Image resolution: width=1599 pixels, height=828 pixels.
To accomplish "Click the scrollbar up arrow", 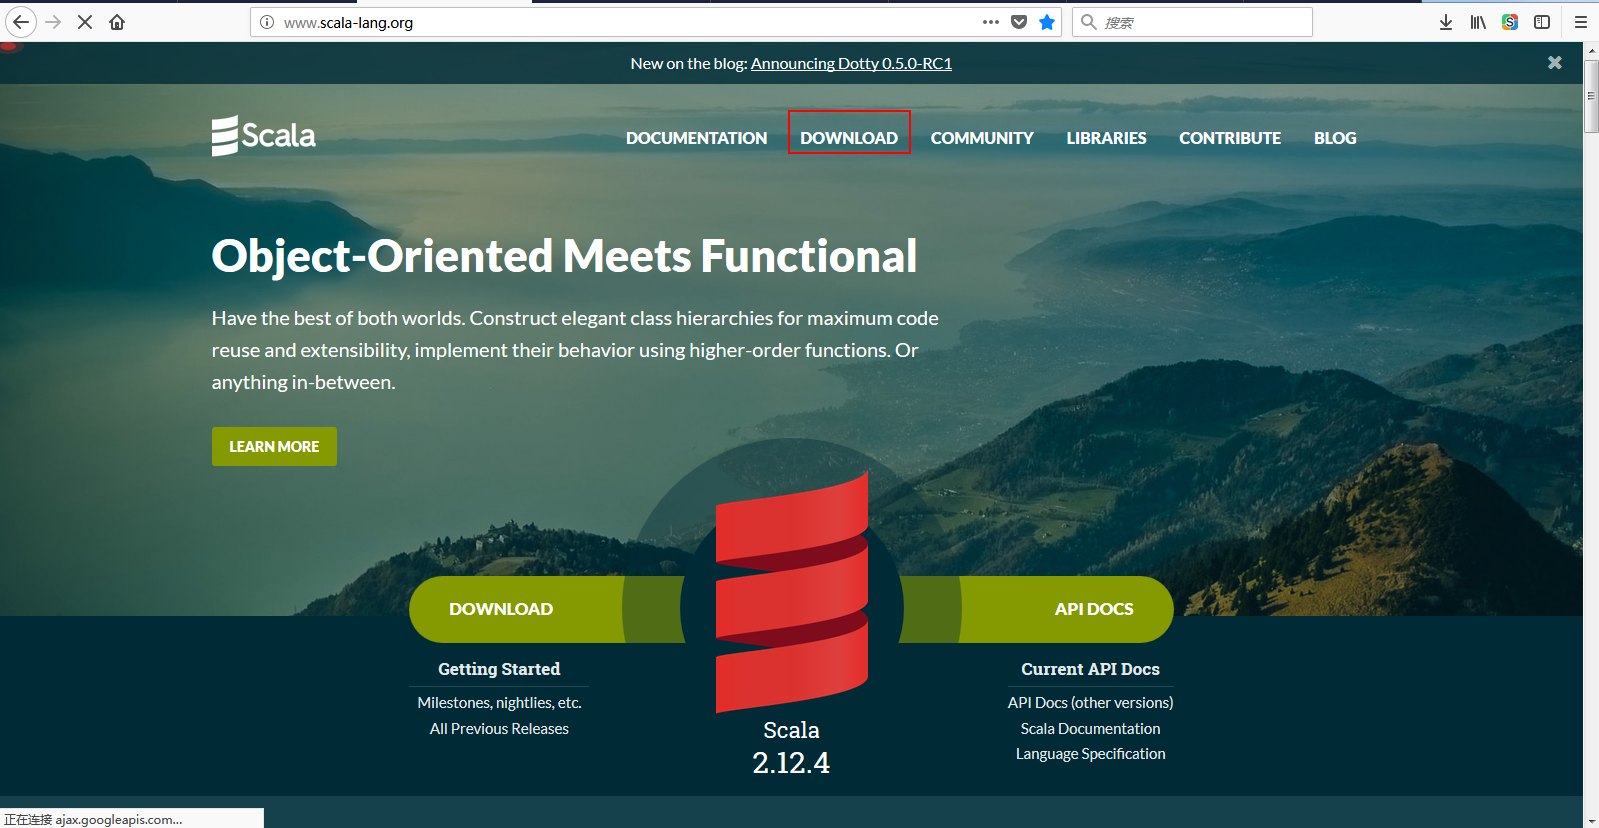I will [x=1591, y=50].
